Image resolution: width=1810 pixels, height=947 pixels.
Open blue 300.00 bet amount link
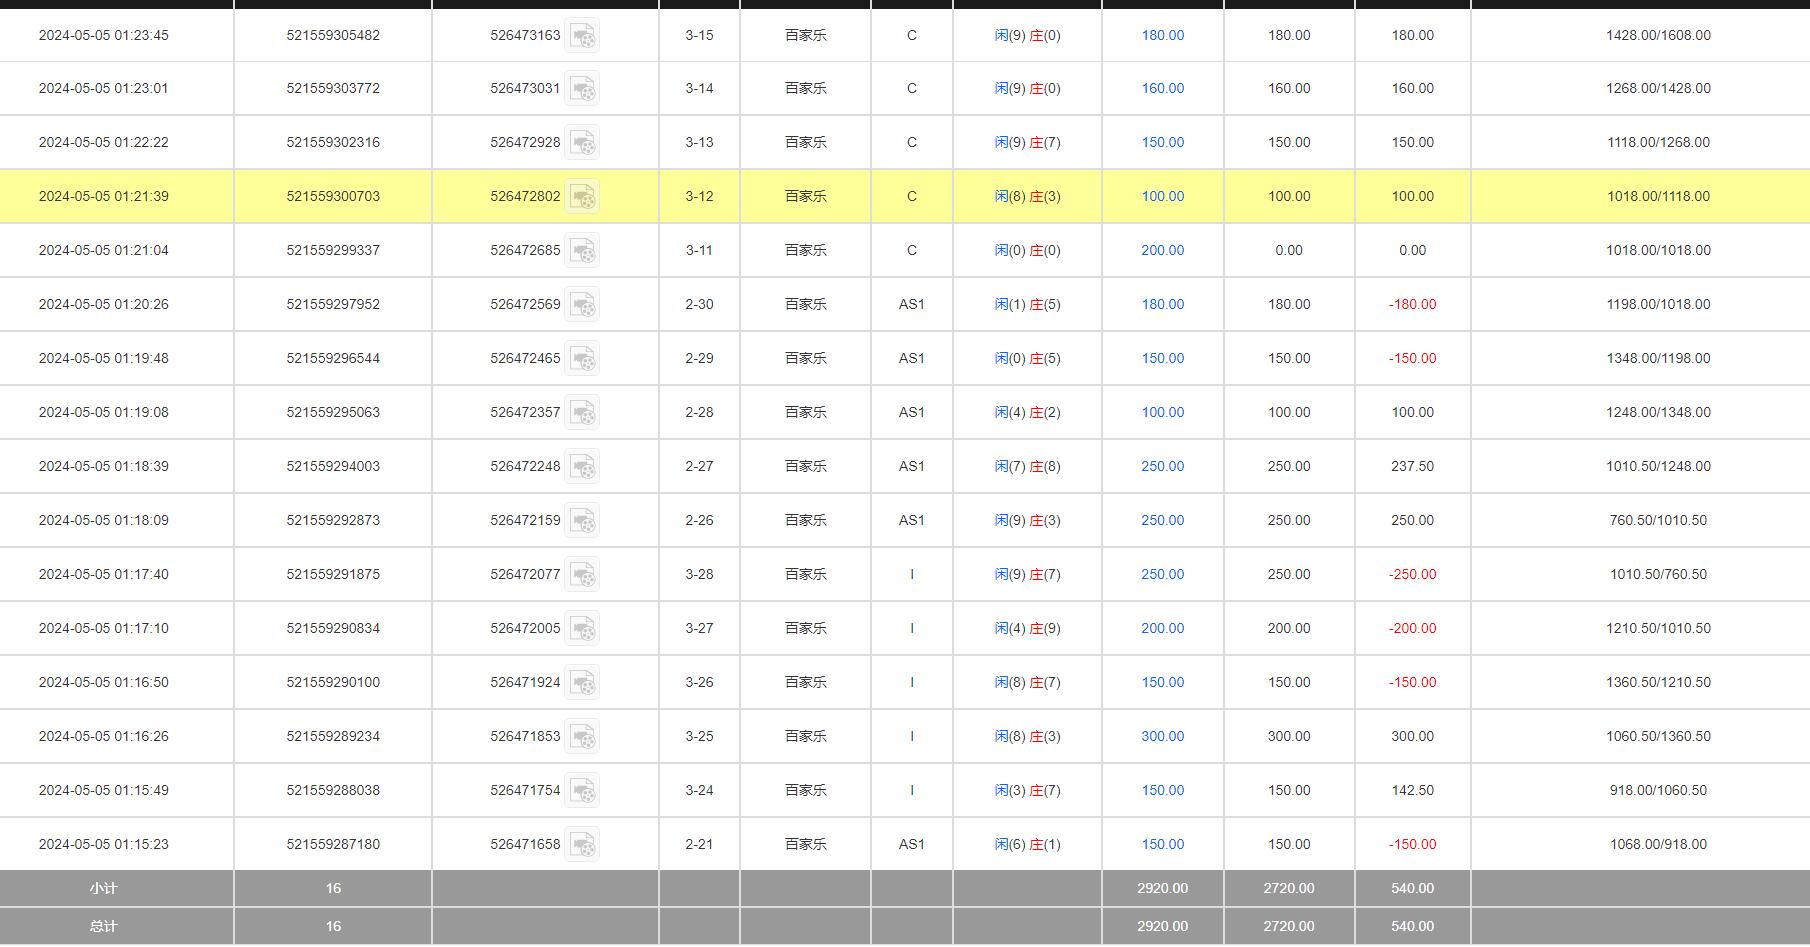tap(1162, 737)
